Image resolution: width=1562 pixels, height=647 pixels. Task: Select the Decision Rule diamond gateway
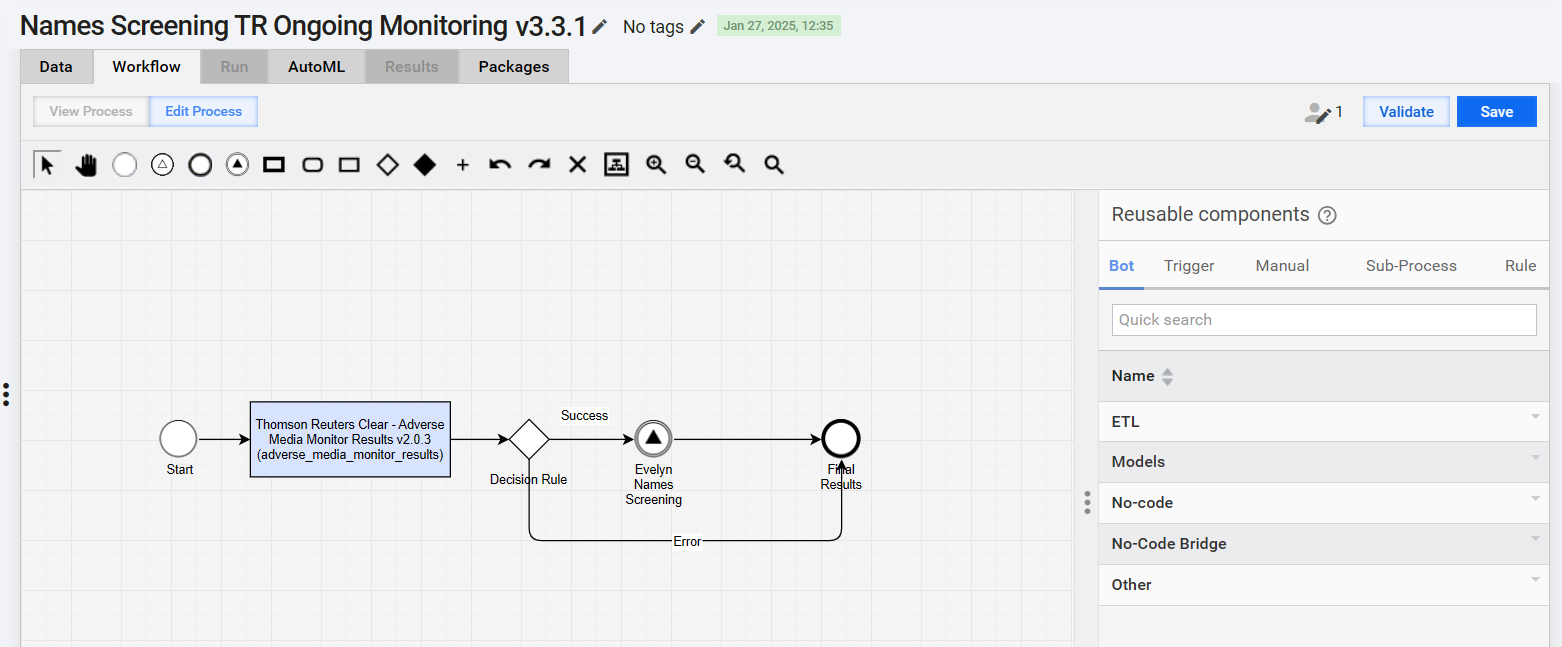pyautogui.click(x=529, y=438)
